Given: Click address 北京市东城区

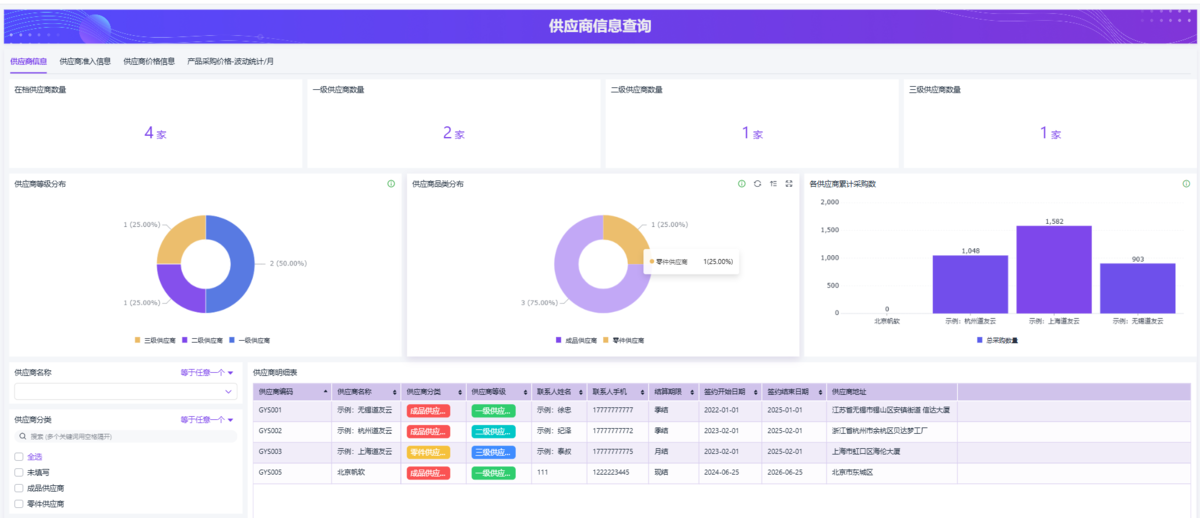Looking at the screenshot, I should pos(853,472).
